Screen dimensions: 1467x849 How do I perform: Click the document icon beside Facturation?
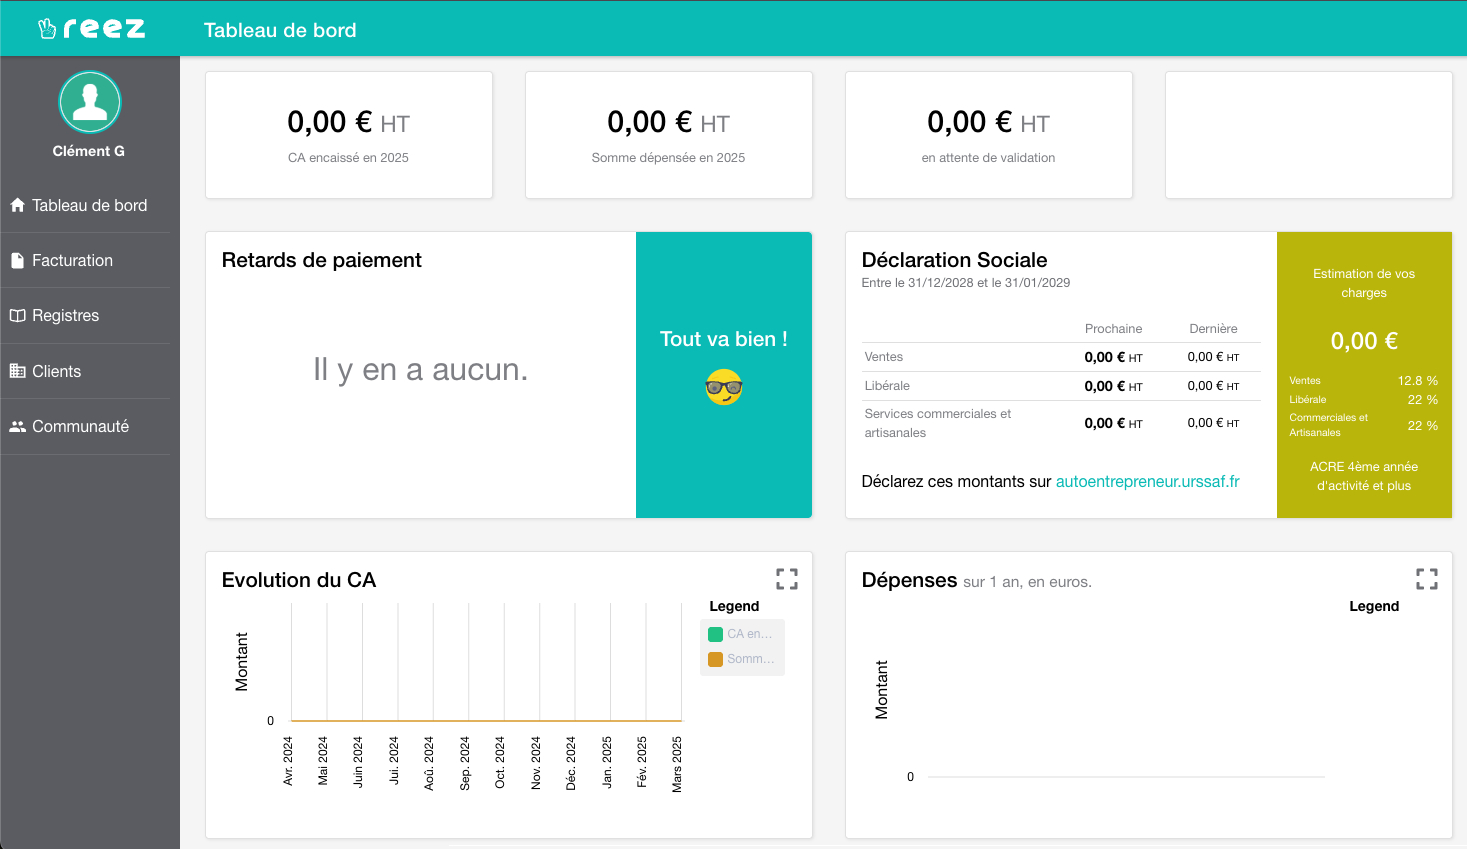(x=17, y=260)
